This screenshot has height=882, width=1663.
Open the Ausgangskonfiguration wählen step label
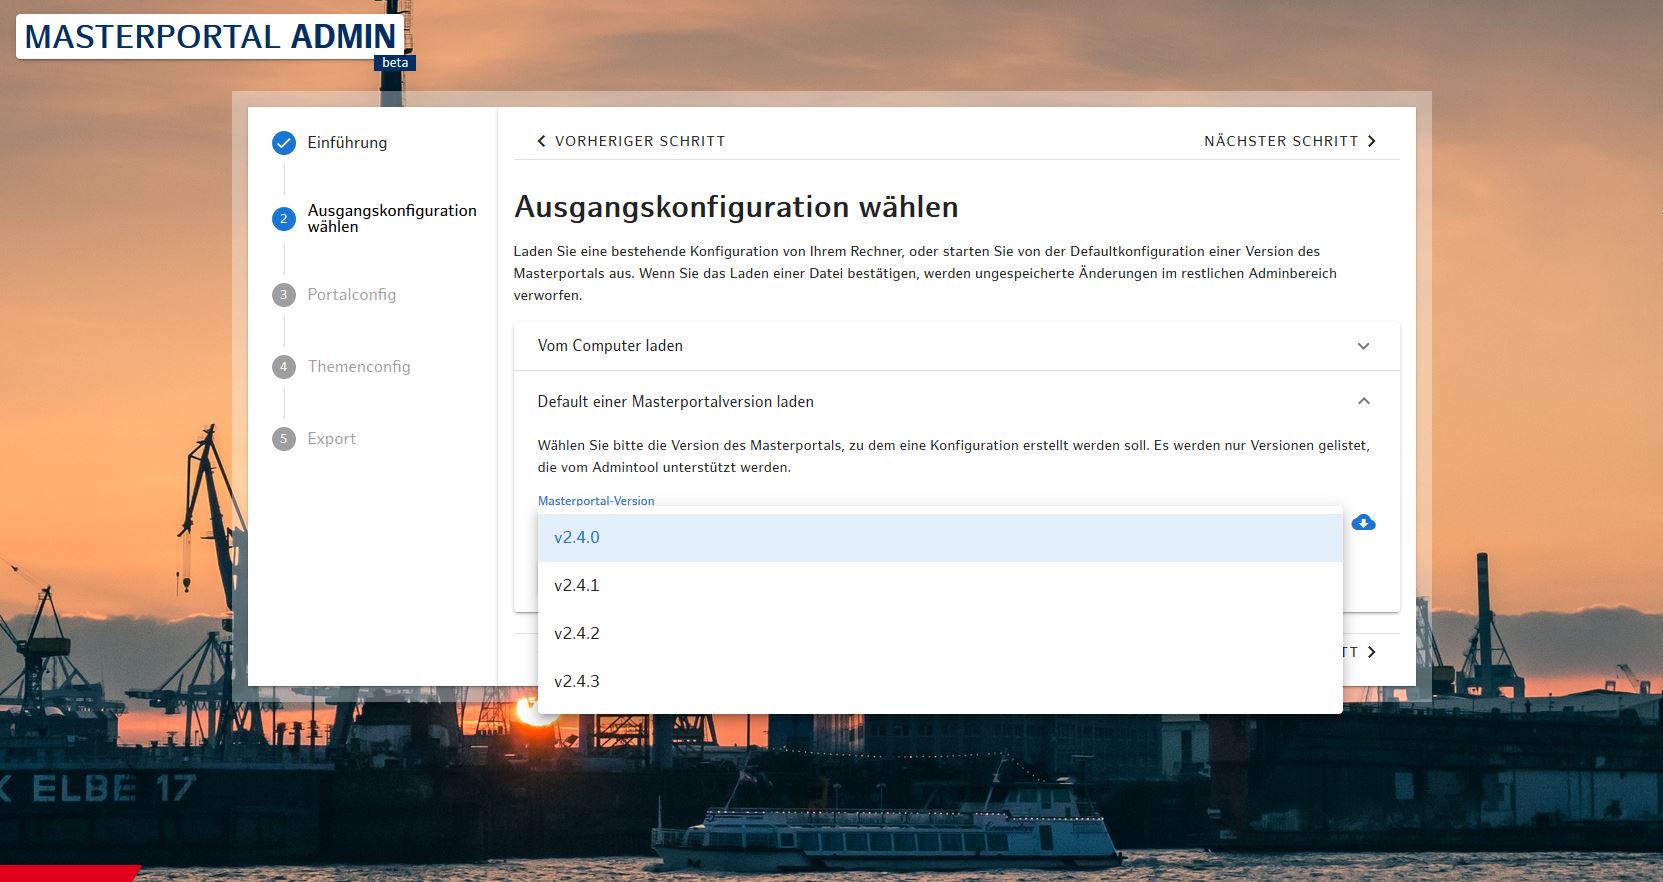click(392, 219)
